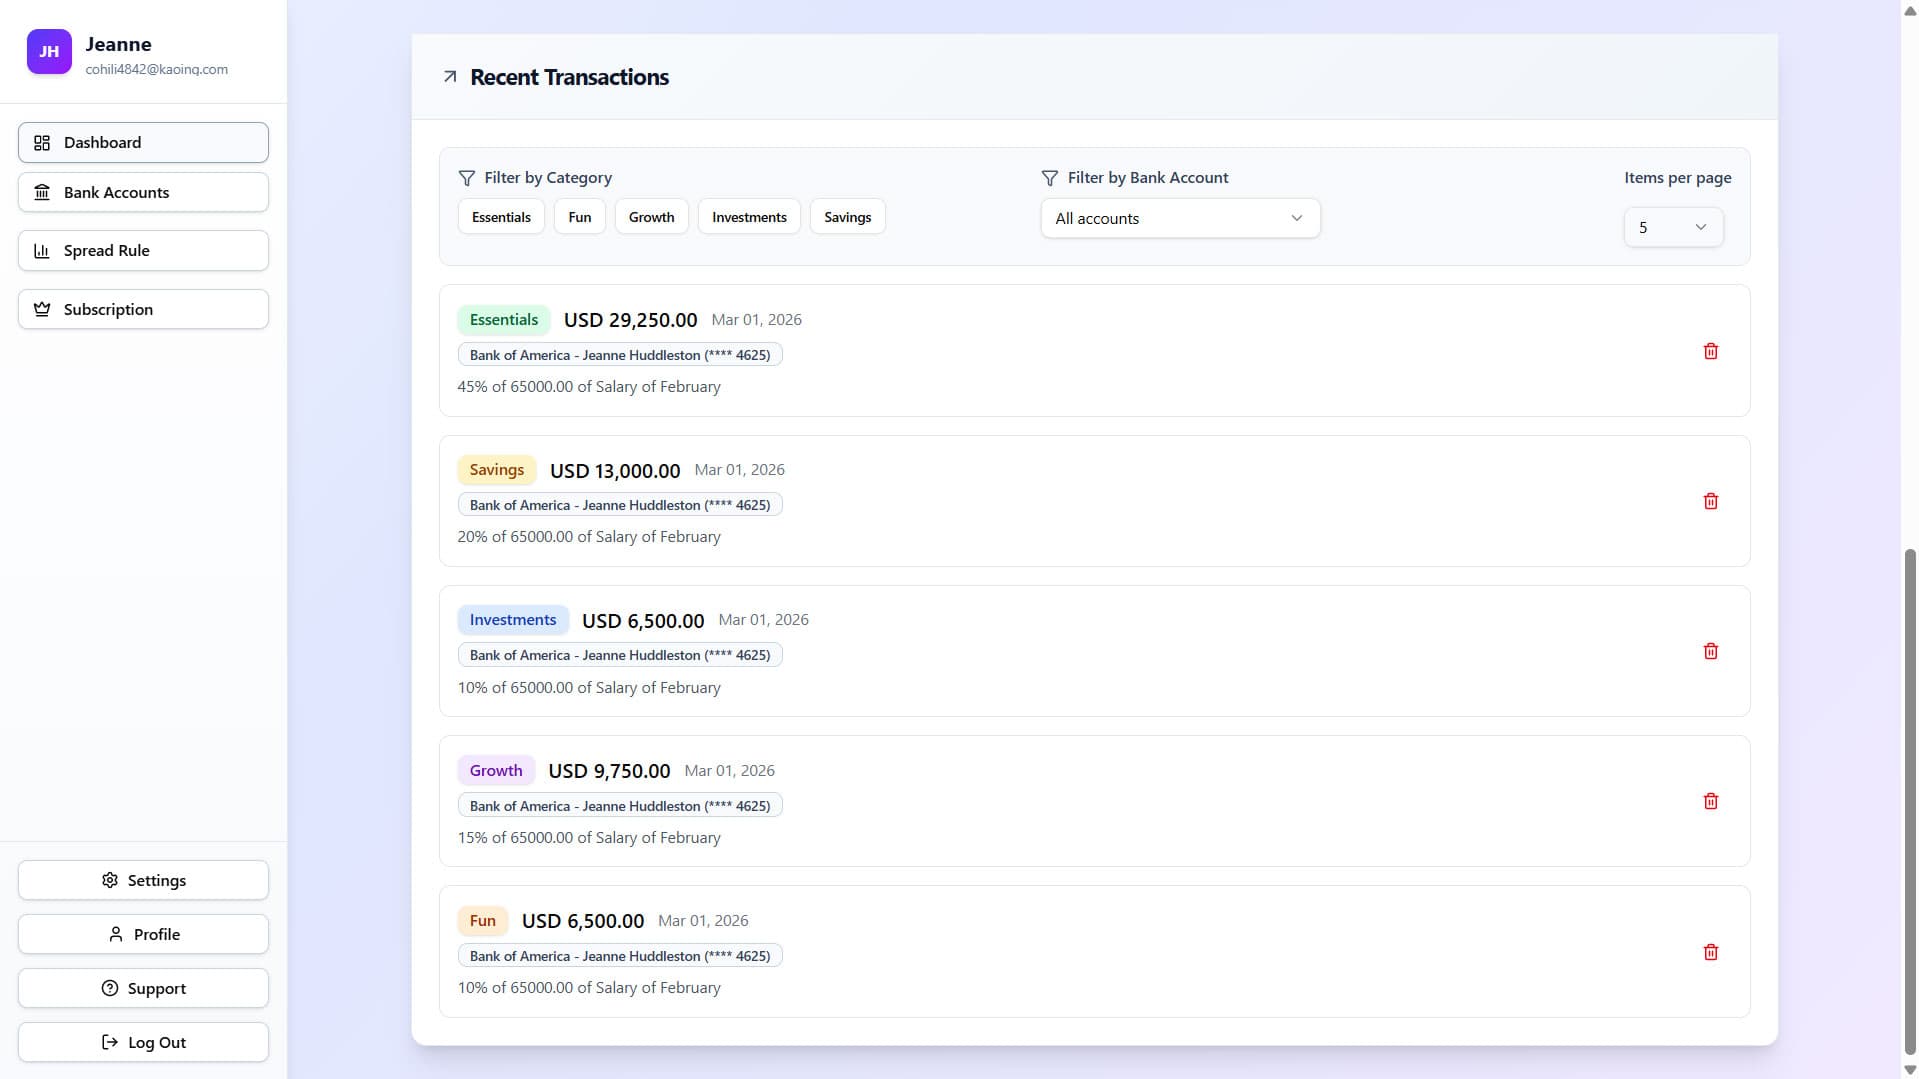Click the Filter by Category funnel icon
Viewport: 1919px width, 1079px height.
(x=467, y=178)
